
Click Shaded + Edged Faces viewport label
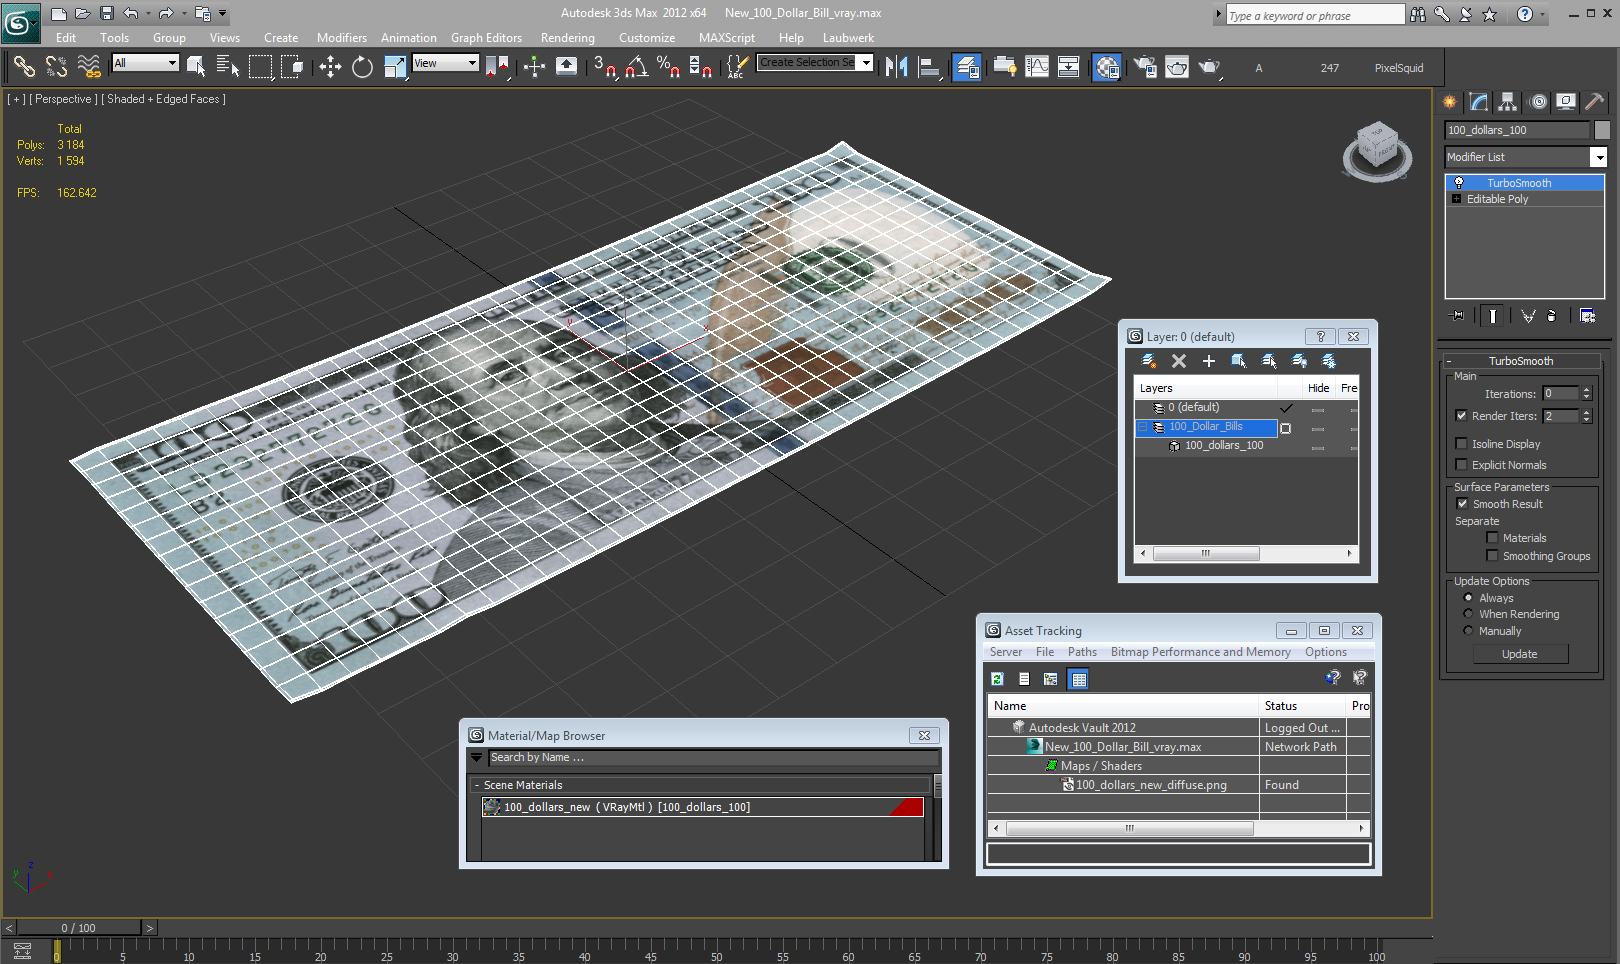(x=166, y=99)
